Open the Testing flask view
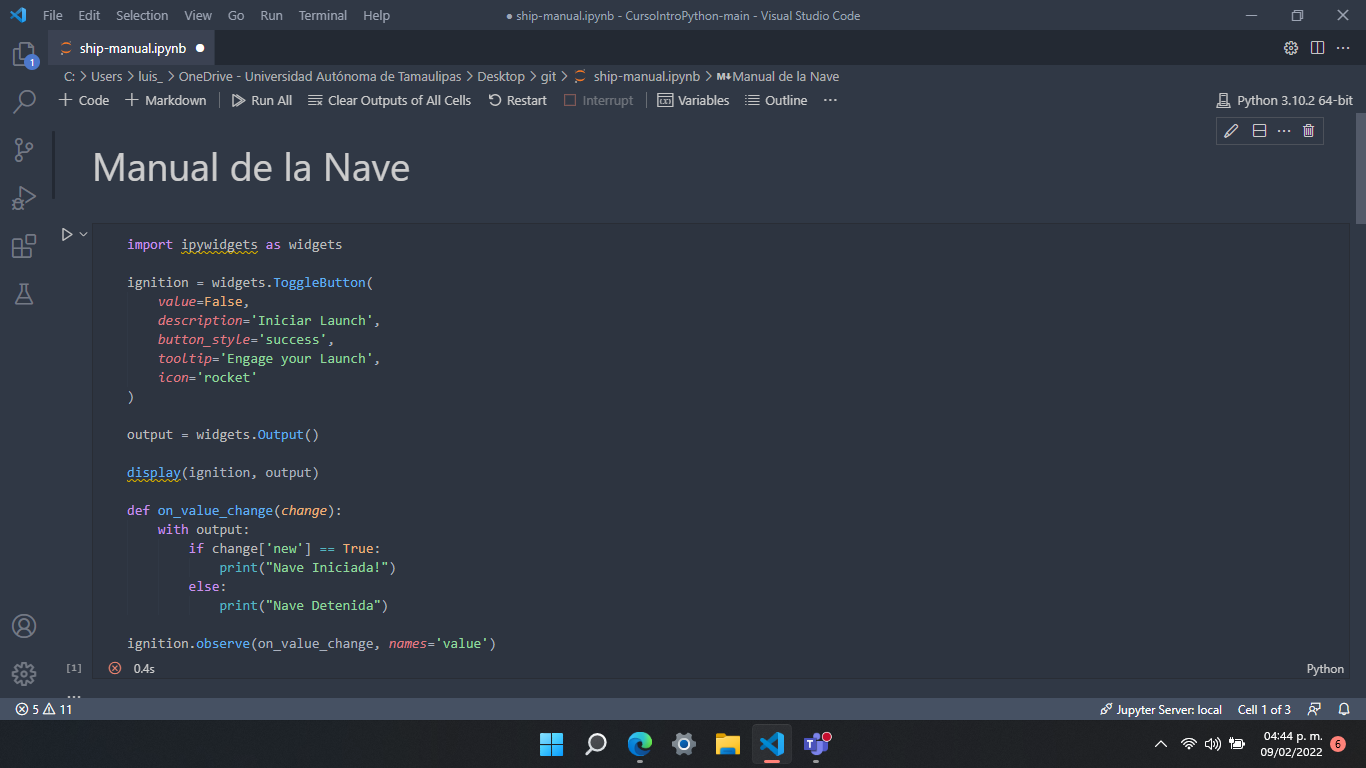 click(24, 293)
